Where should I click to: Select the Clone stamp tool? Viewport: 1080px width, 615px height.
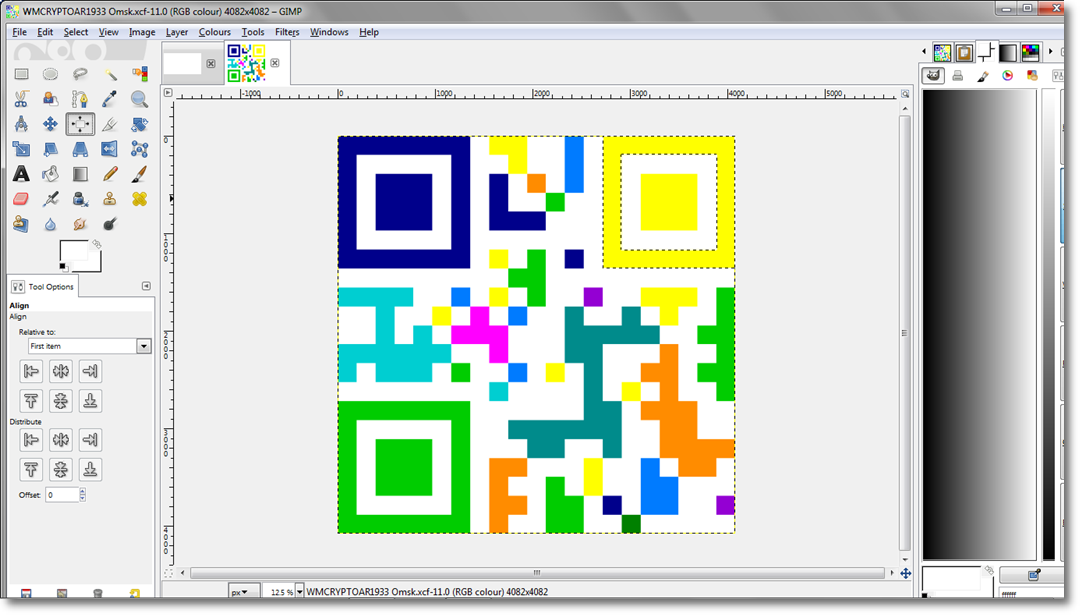click(110, 199)
